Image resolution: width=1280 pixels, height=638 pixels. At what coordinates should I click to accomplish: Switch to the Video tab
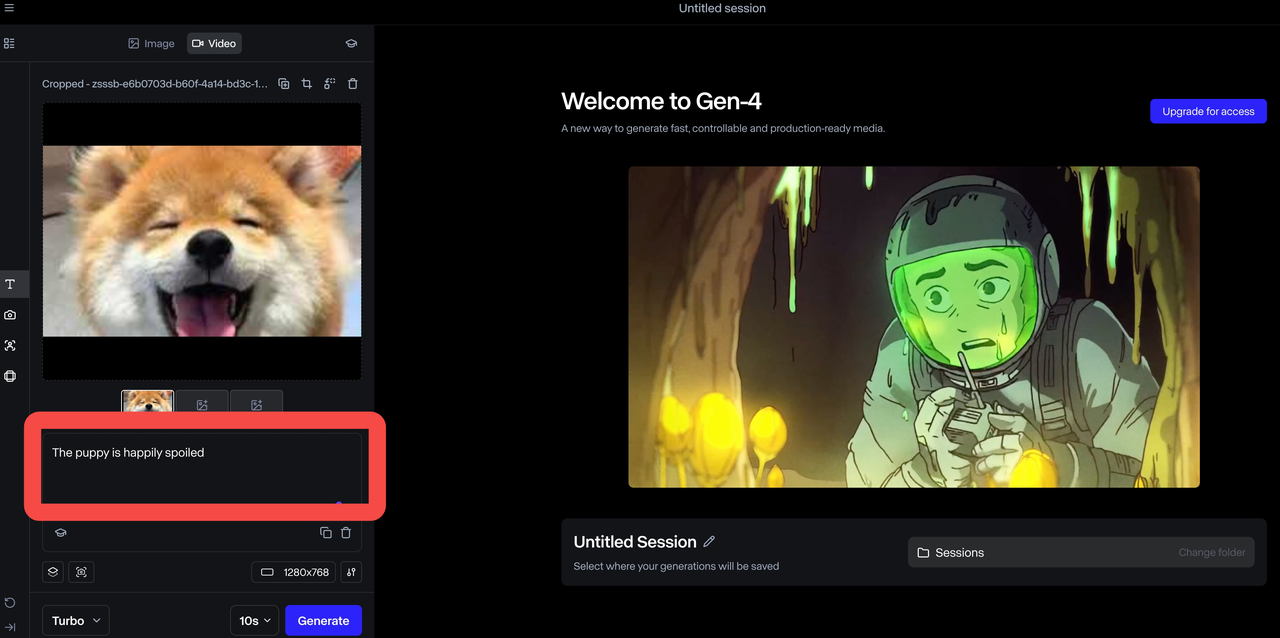click(x=214, y=43)
